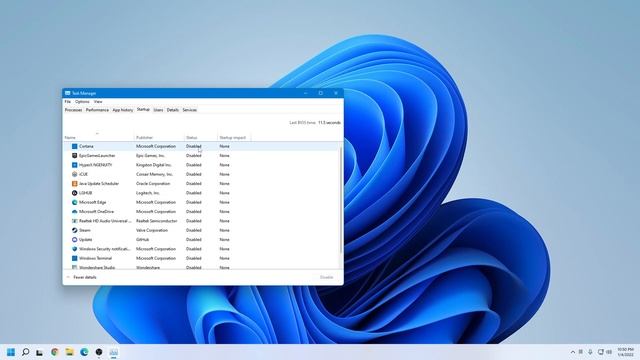Click 'Corsair Memory, Inc.' publisher cell
Viewport: 640px width, 360px height.
coord(154,174)
